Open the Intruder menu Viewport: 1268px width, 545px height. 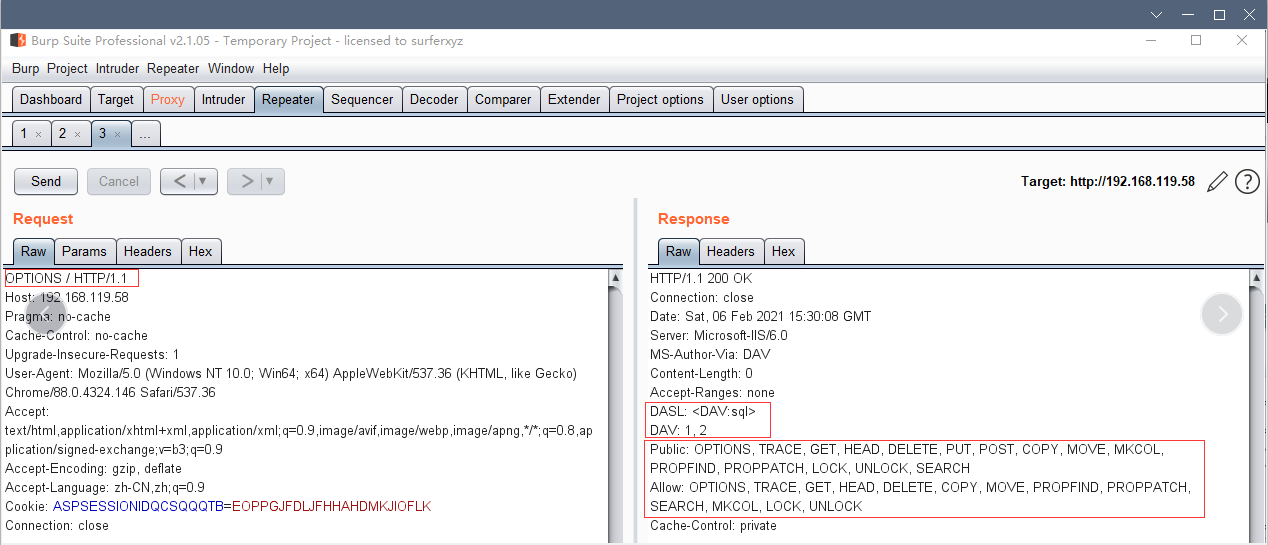tap(118, 69)
